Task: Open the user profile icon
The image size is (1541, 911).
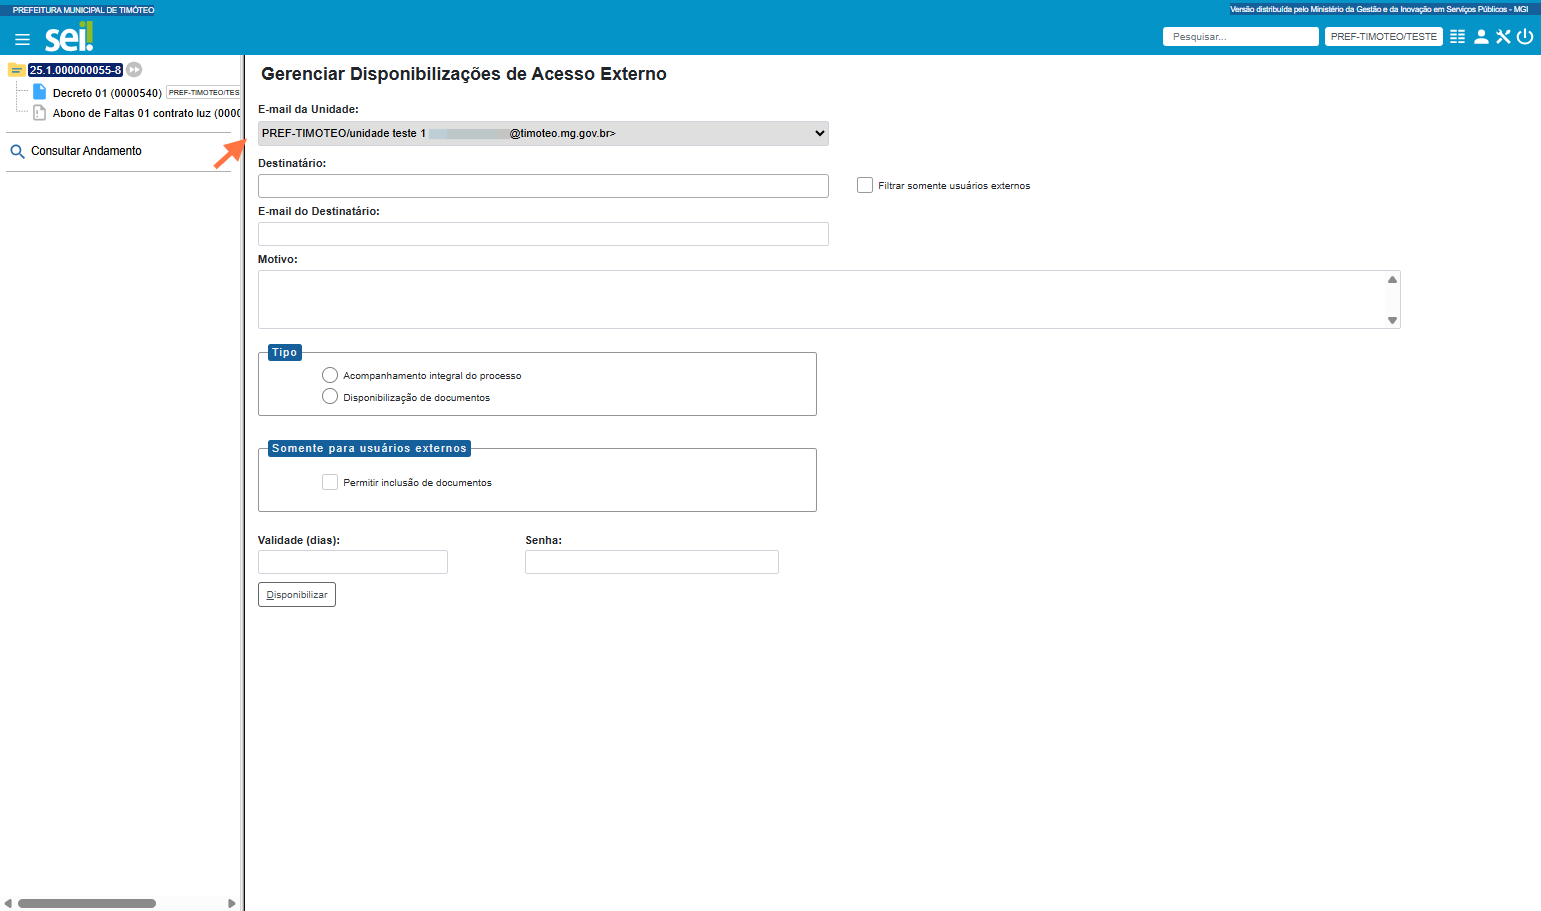Action: coord(1481,36)
